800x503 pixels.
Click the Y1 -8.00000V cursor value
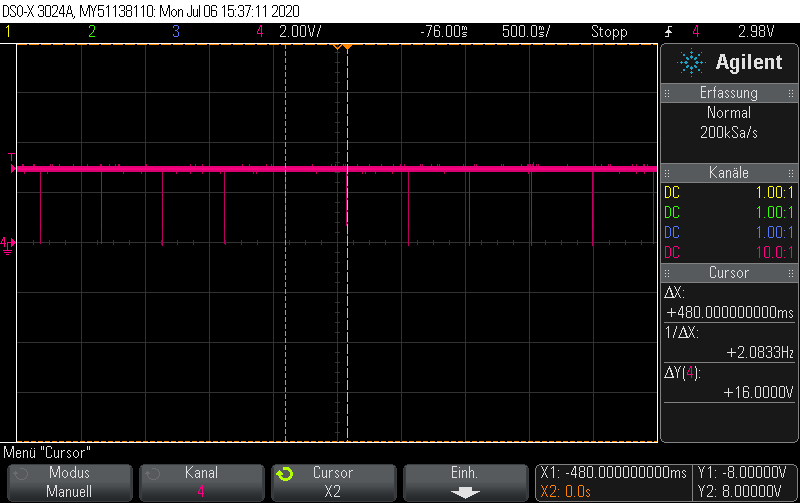(742, 472)
